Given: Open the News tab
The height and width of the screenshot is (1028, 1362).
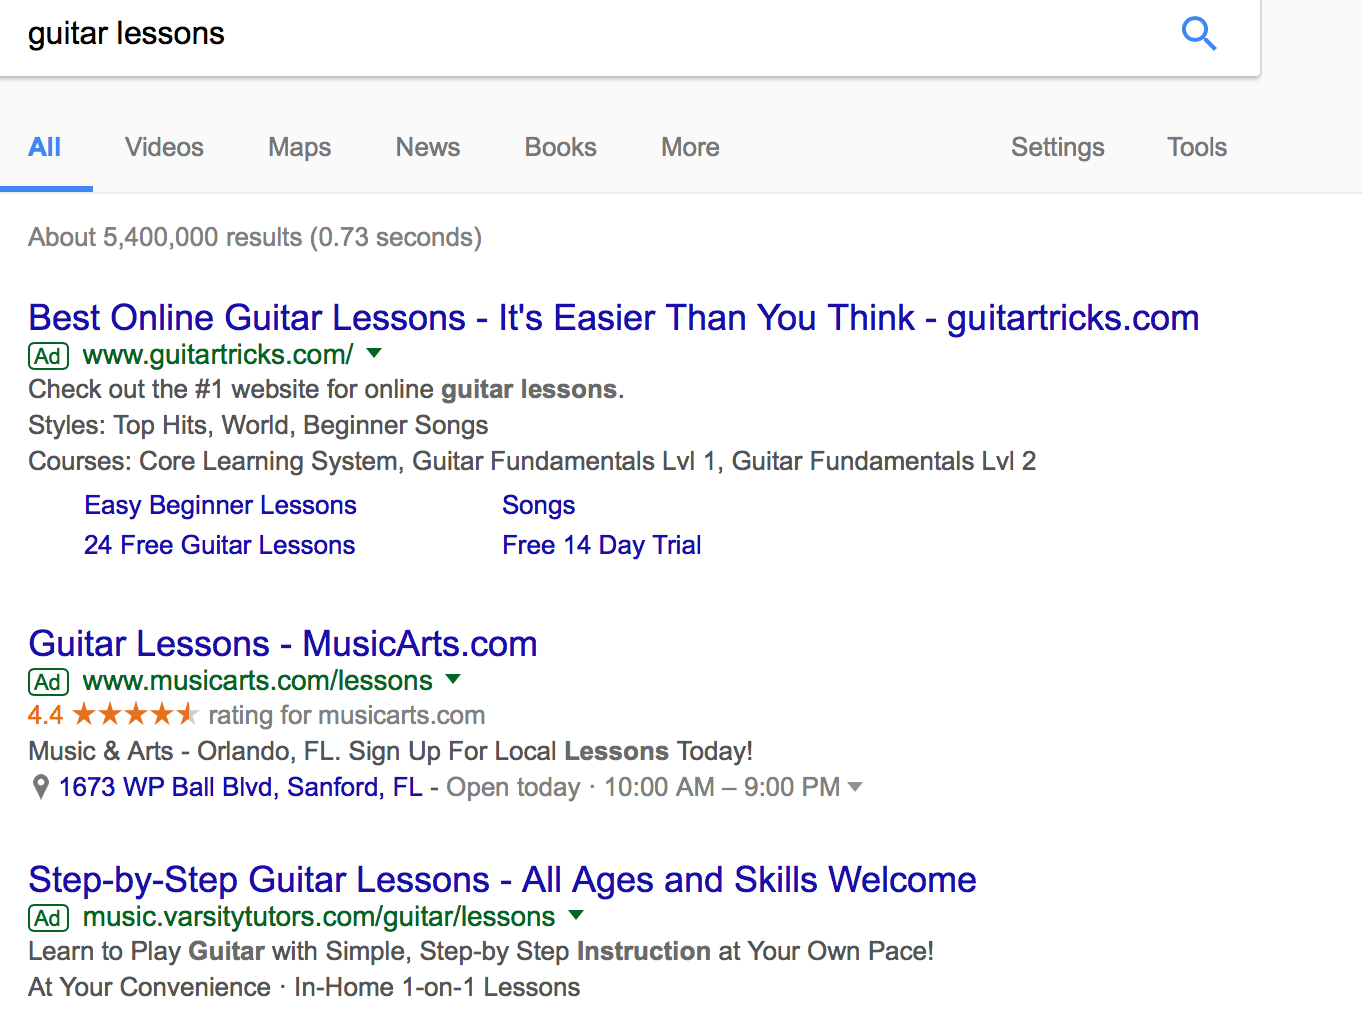Looking at the screenshot, I should coord(427,147).
